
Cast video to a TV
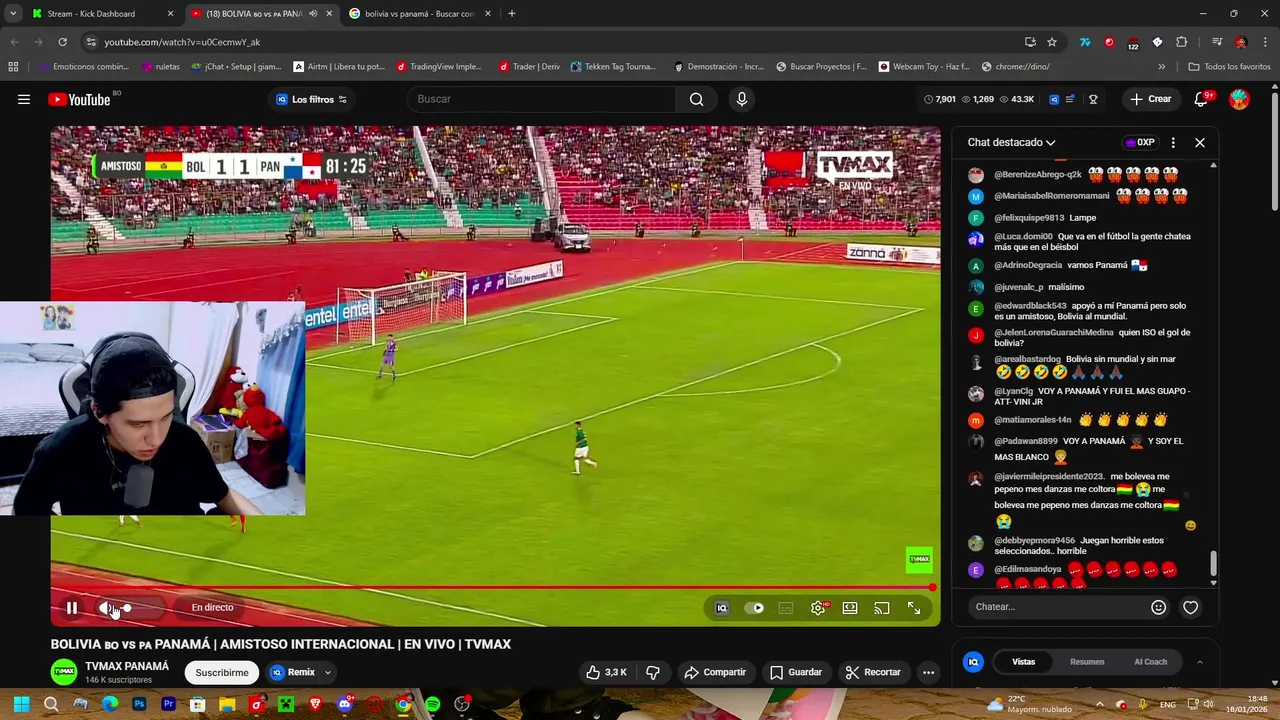882,608
